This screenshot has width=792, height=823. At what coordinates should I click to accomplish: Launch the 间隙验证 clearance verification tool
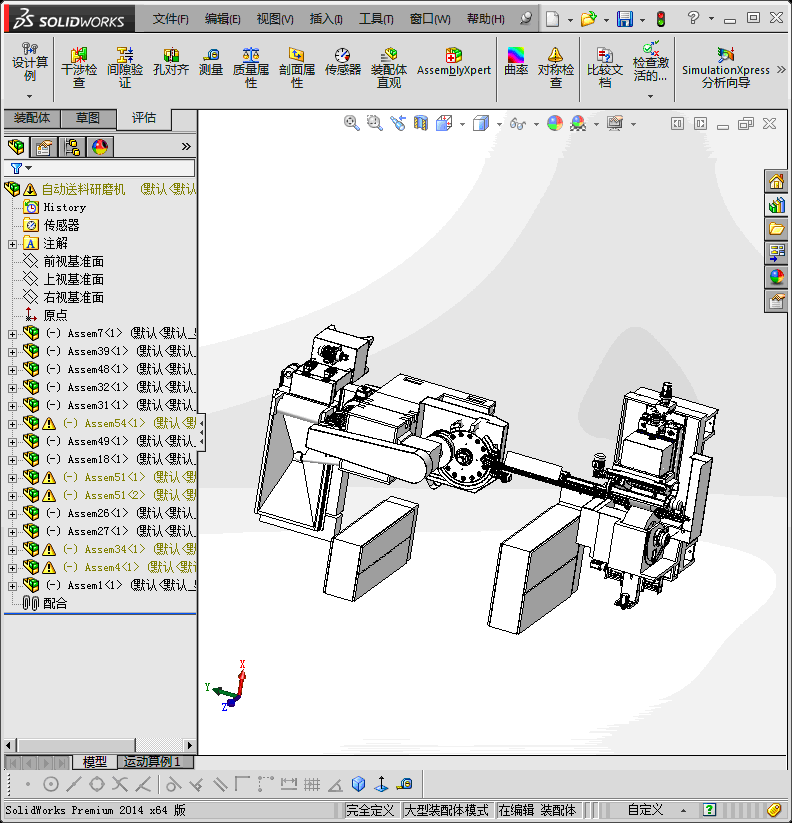[125, 68]
